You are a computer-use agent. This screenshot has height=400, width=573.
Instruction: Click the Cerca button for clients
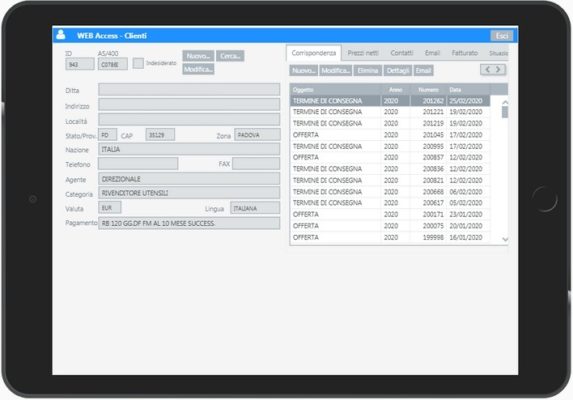(230, 56)
